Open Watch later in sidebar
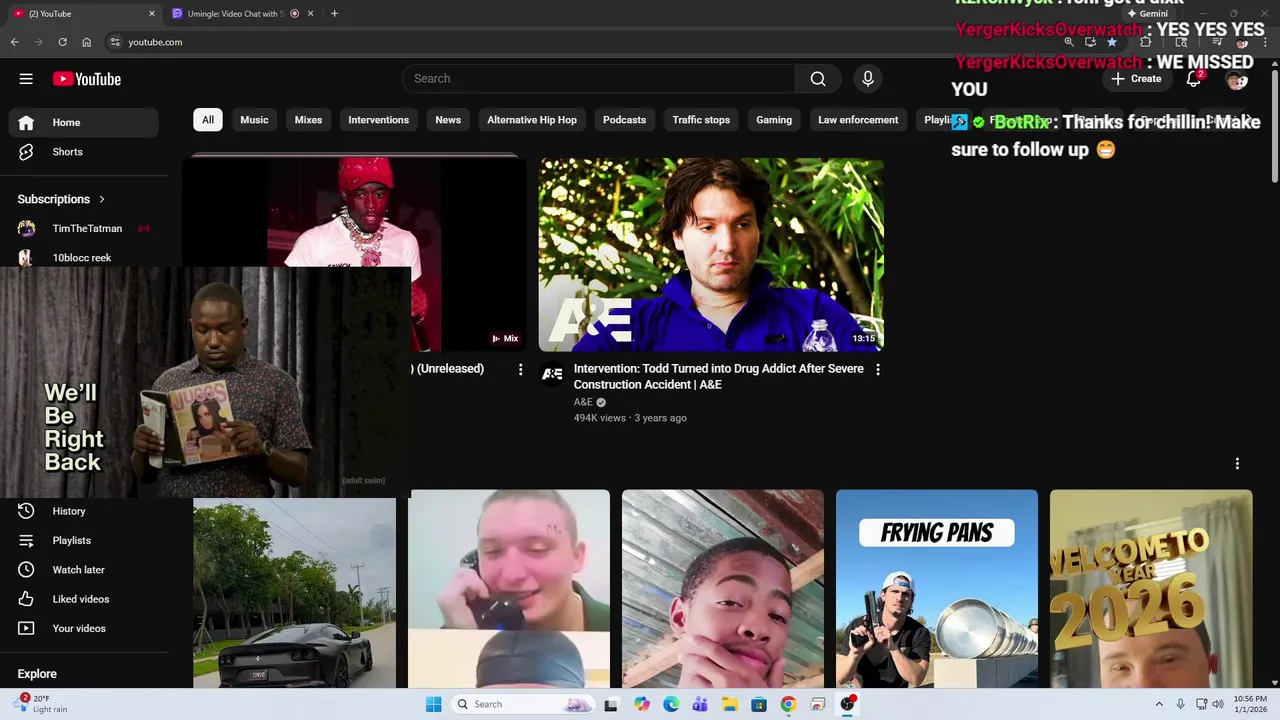This screenshot has height=720, width=1280. [x=84, y=570]
